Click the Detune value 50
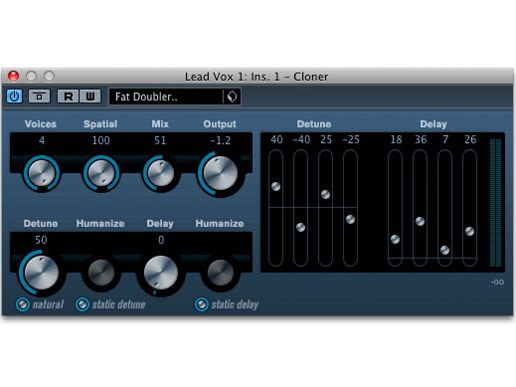This screenshot has width=516, height=387. pos(41,240)
